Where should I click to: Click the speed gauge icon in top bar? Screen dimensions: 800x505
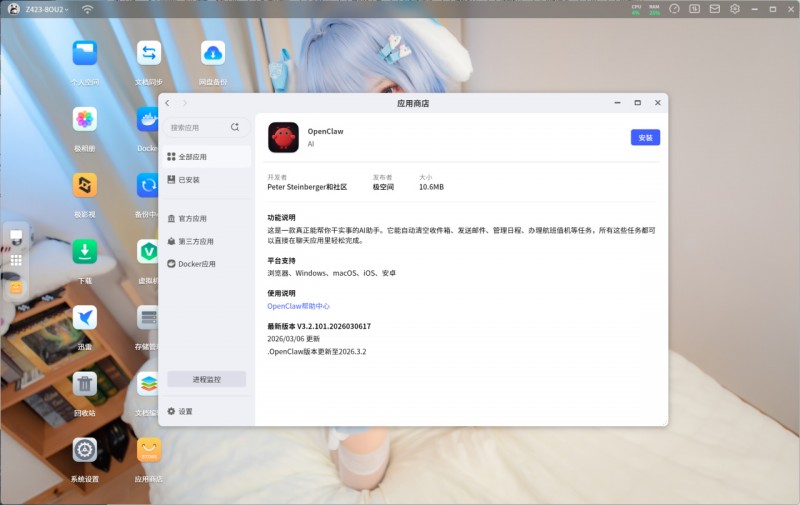point(674,9)
